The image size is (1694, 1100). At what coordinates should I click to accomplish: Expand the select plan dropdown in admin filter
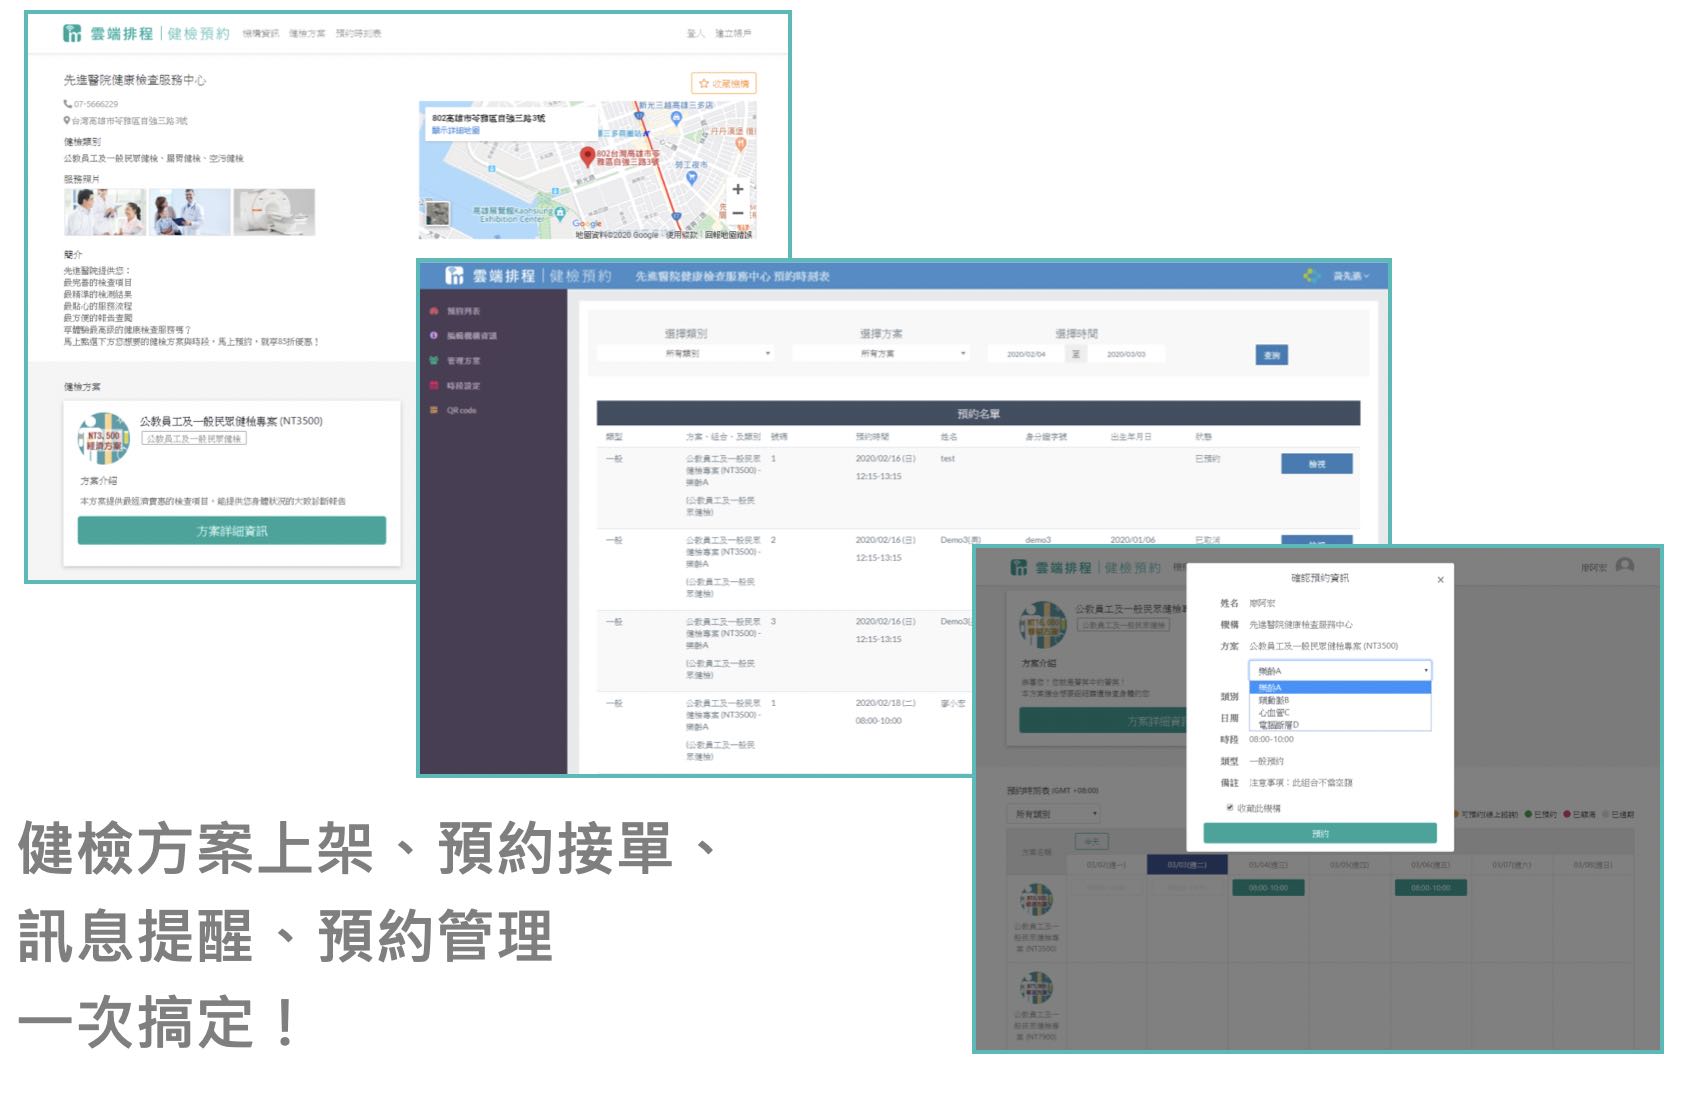(x=880, y=353)
